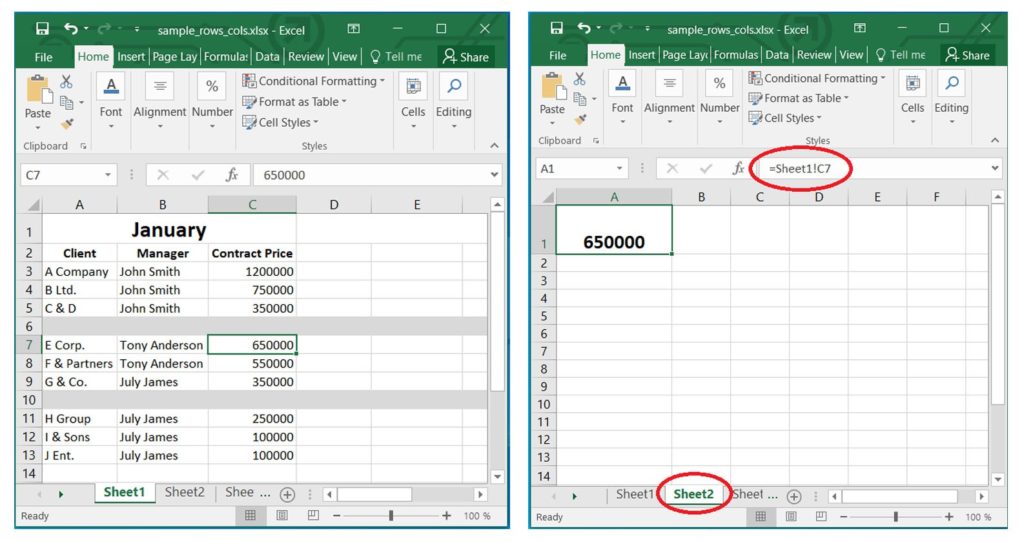
Task: Switch to Page Layout view in the January window
Action: click(282, 516)
